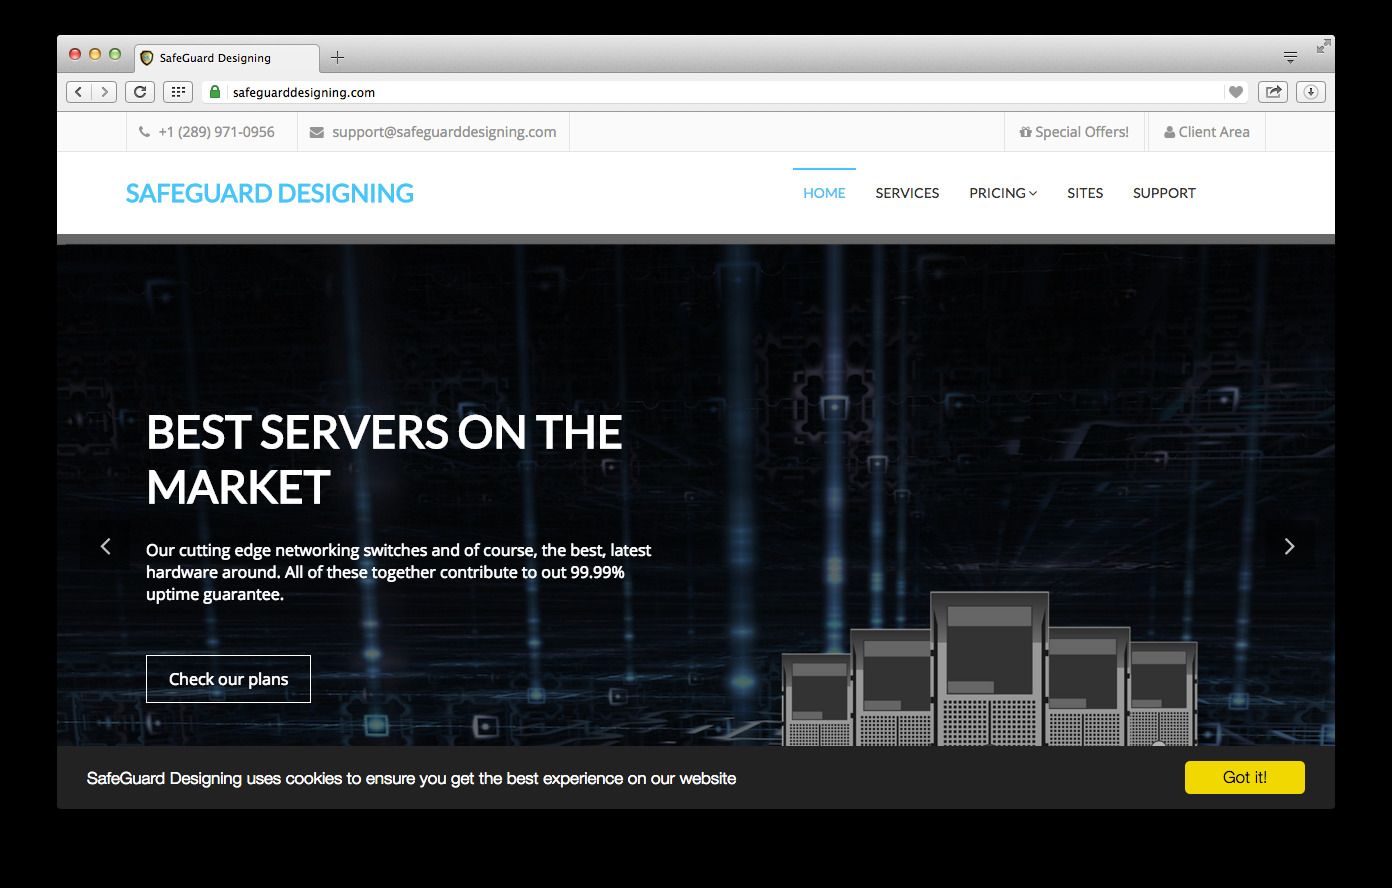The height and width of the screenshot is (888, 1392).
Task: Open the speed dial grid icon
Action: pyautogui.click(x=177, y=91)
